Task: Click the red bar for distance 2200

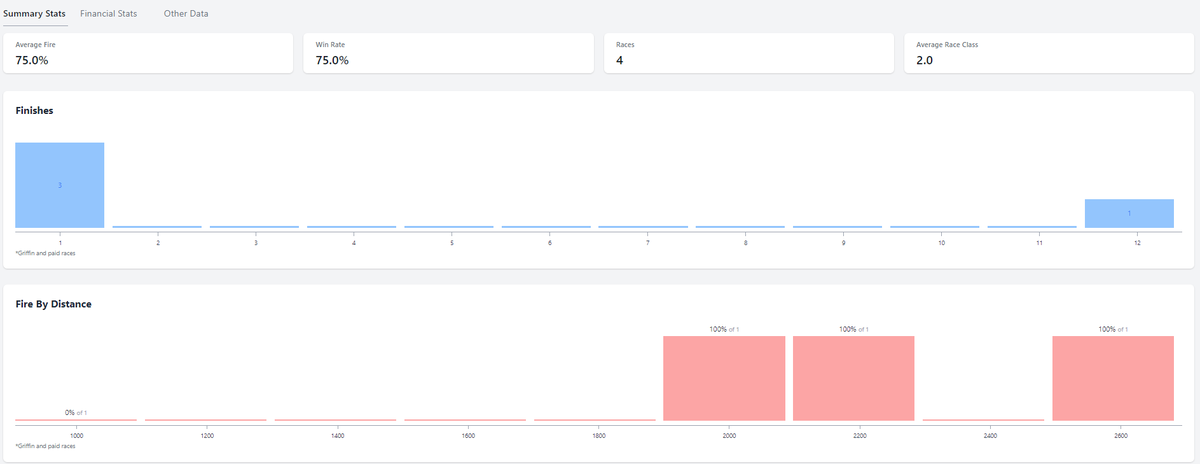Action: click(854, 378)
